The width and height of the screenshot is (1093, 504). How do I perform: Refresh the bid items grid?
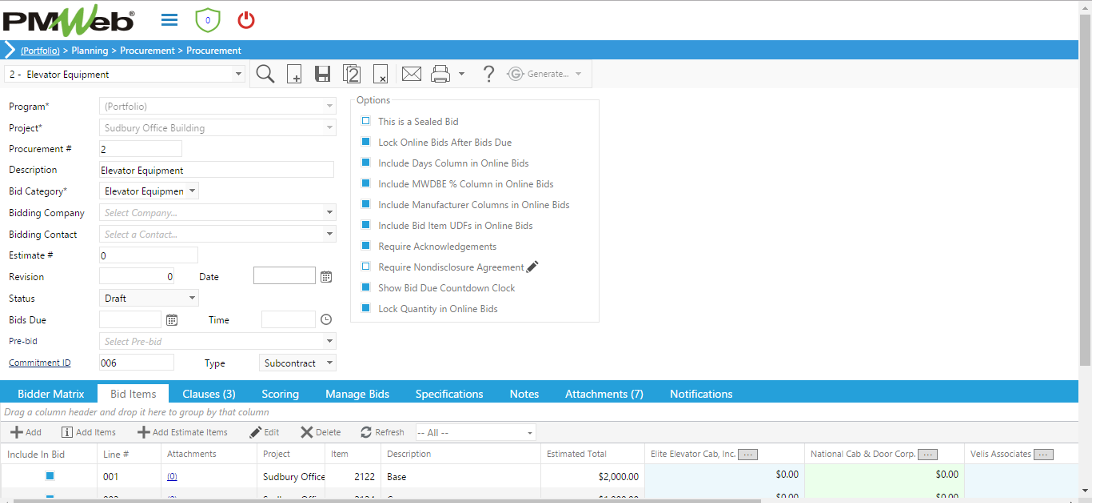pyautogui.click(x=382, y=432)
